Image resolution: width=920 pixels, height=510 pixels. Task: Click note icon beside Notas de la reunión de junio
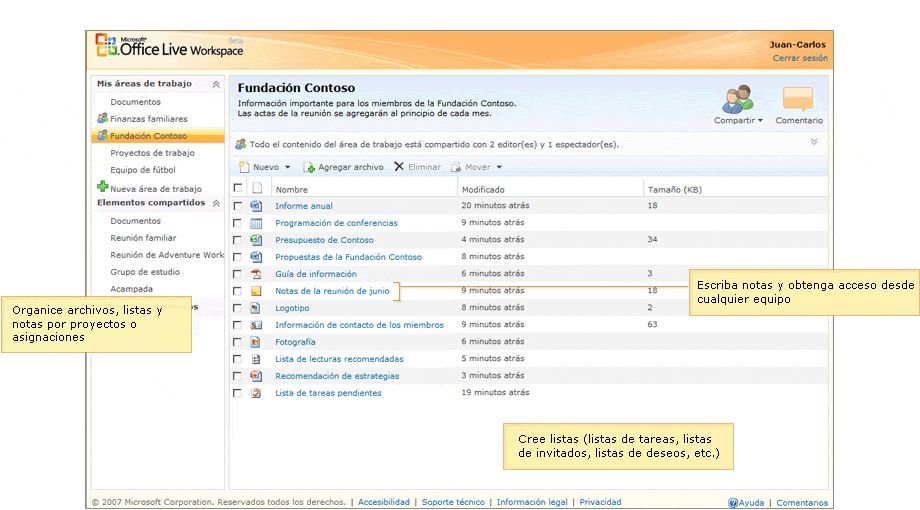(256, 291)
